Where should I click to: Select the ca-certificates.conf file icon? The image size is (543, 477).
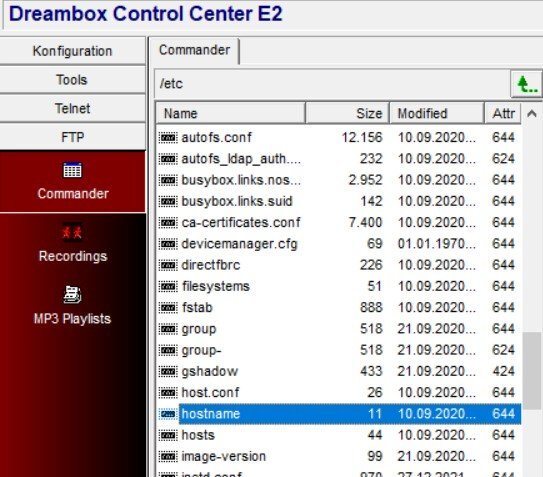click(x=168, y=223)
